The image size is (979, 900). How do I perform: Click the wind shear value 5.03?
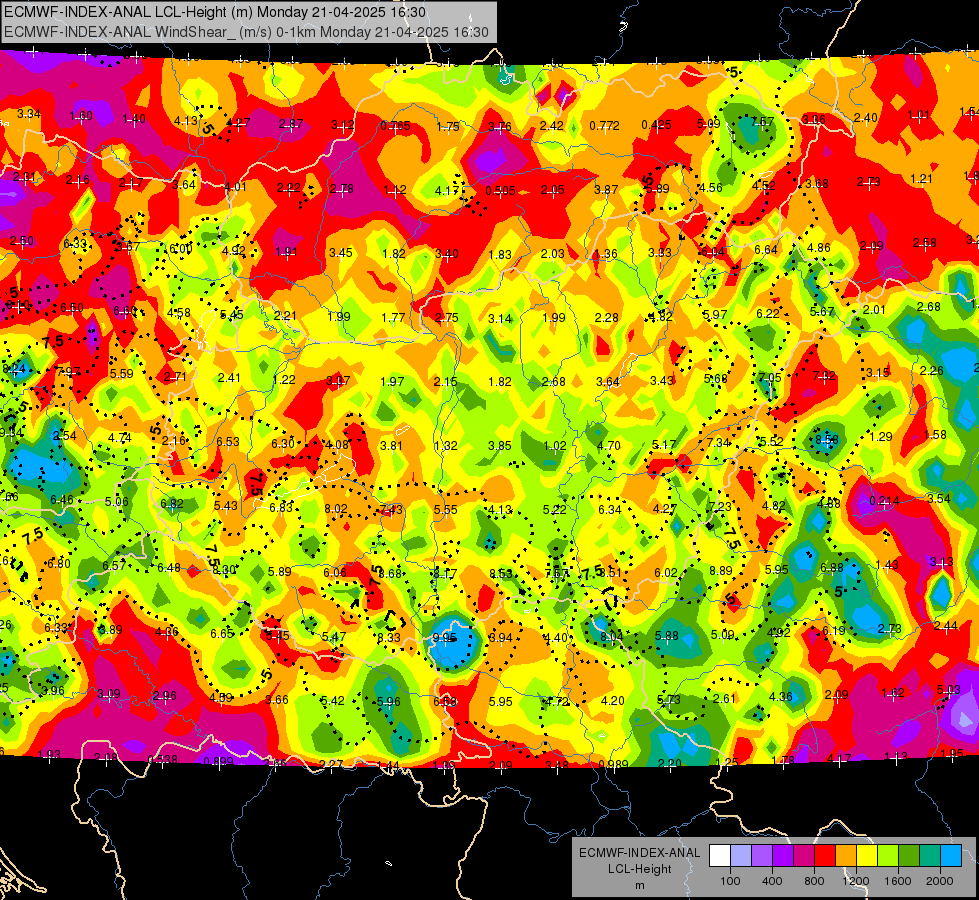(948, 690)
